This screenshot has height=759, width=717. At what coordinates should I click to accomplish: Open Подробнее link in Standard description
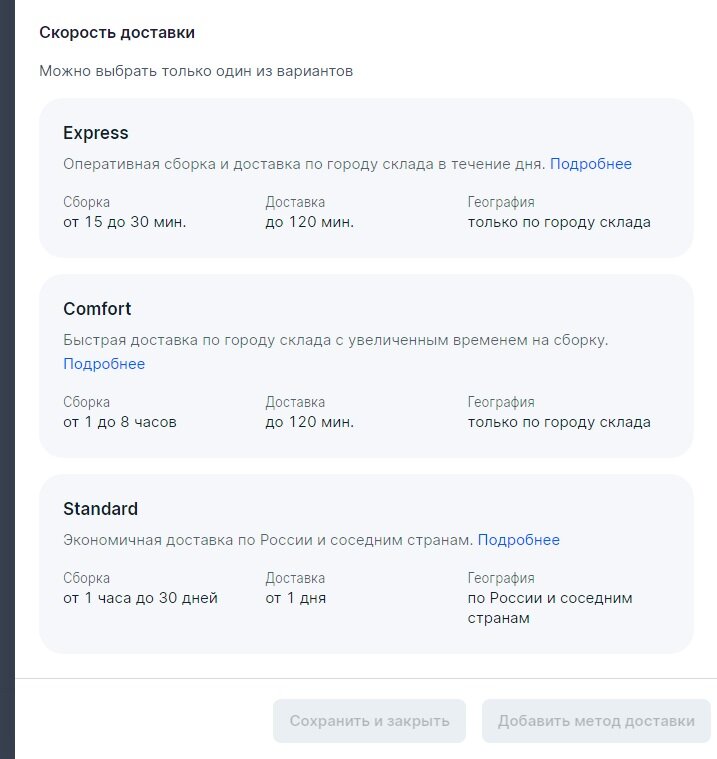[518, 540]
